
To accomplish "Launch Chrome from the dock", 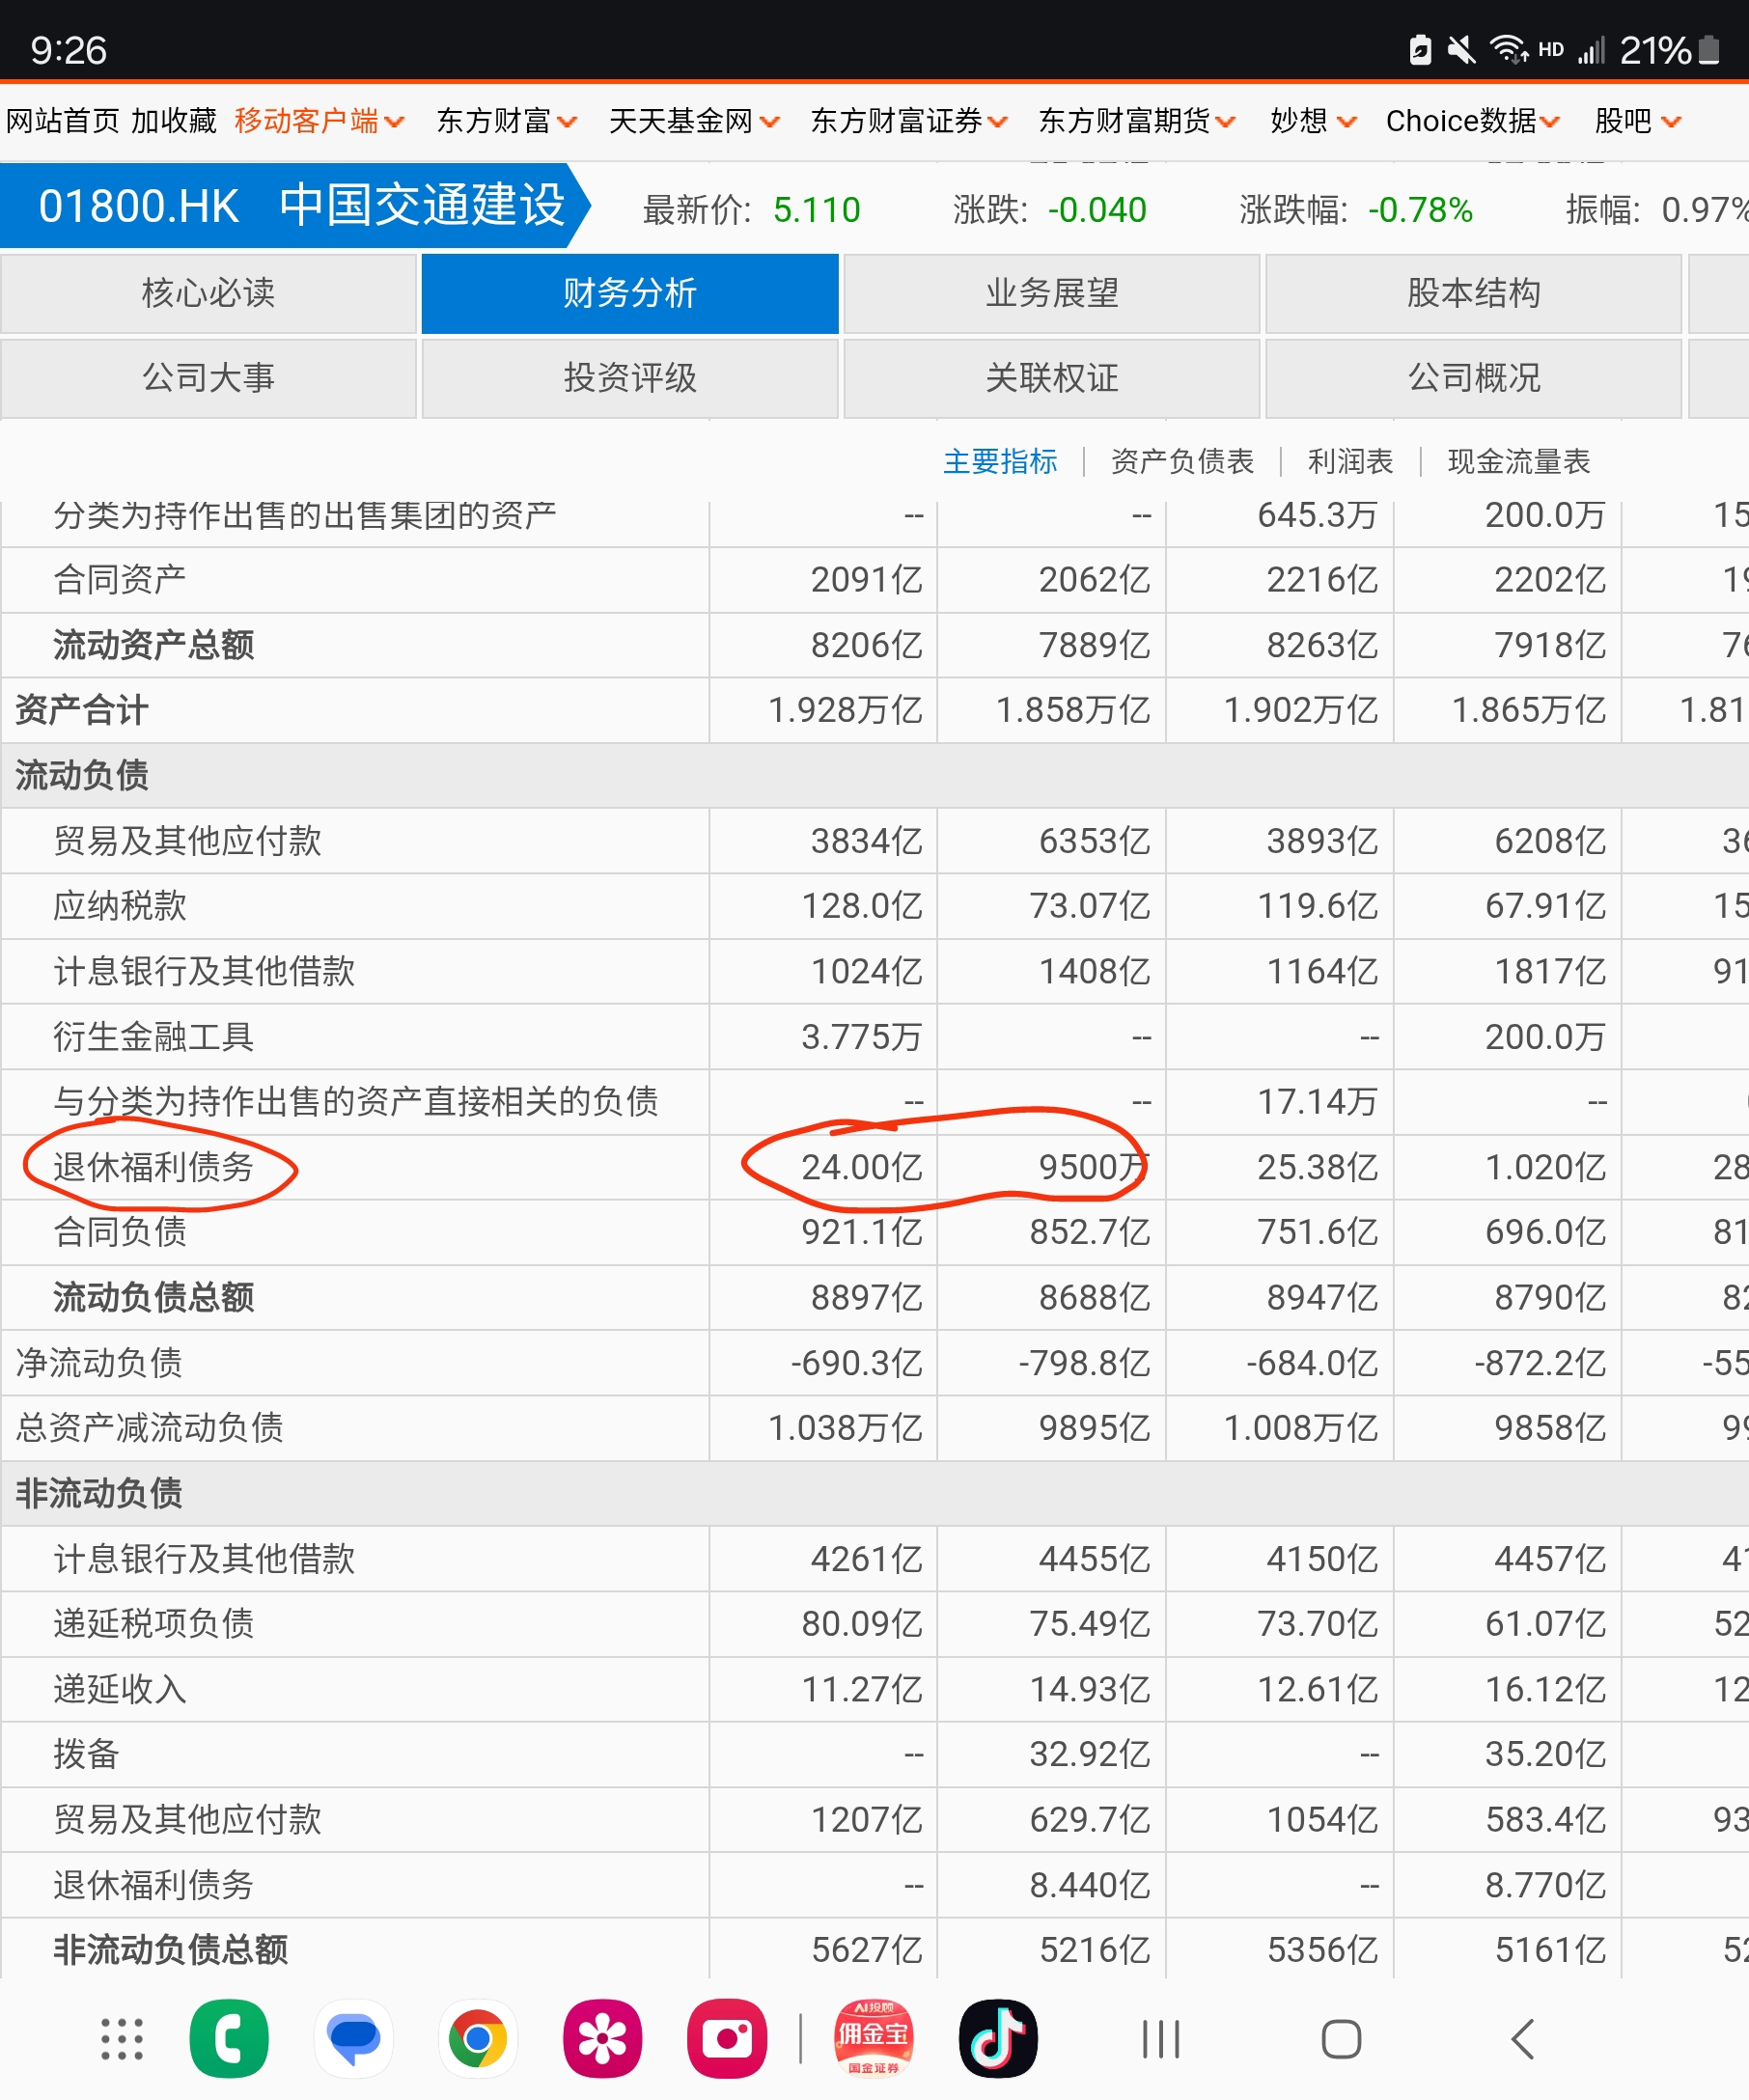I will coord(477,2039).
